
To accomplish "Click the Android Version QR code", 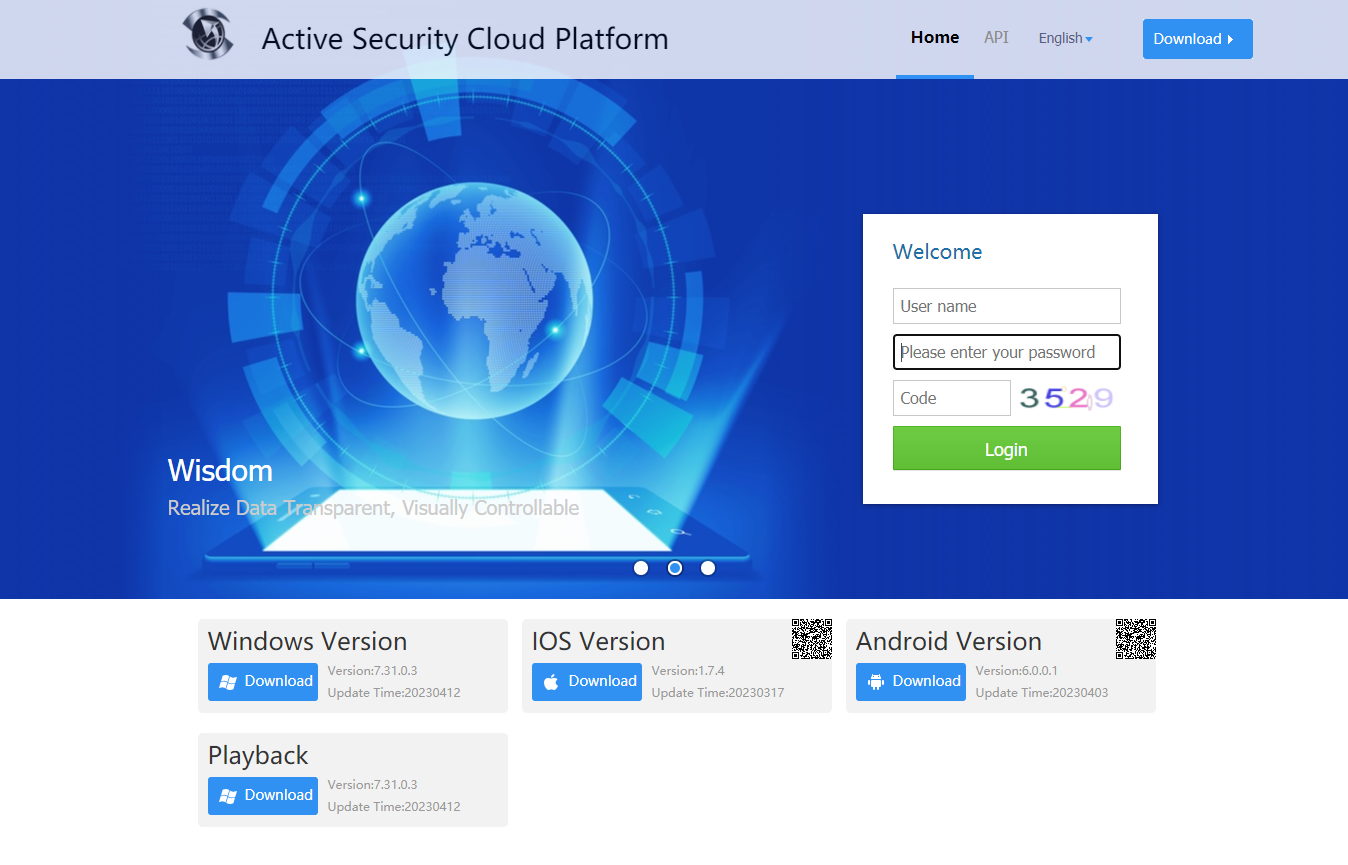I will point(1135,639).
